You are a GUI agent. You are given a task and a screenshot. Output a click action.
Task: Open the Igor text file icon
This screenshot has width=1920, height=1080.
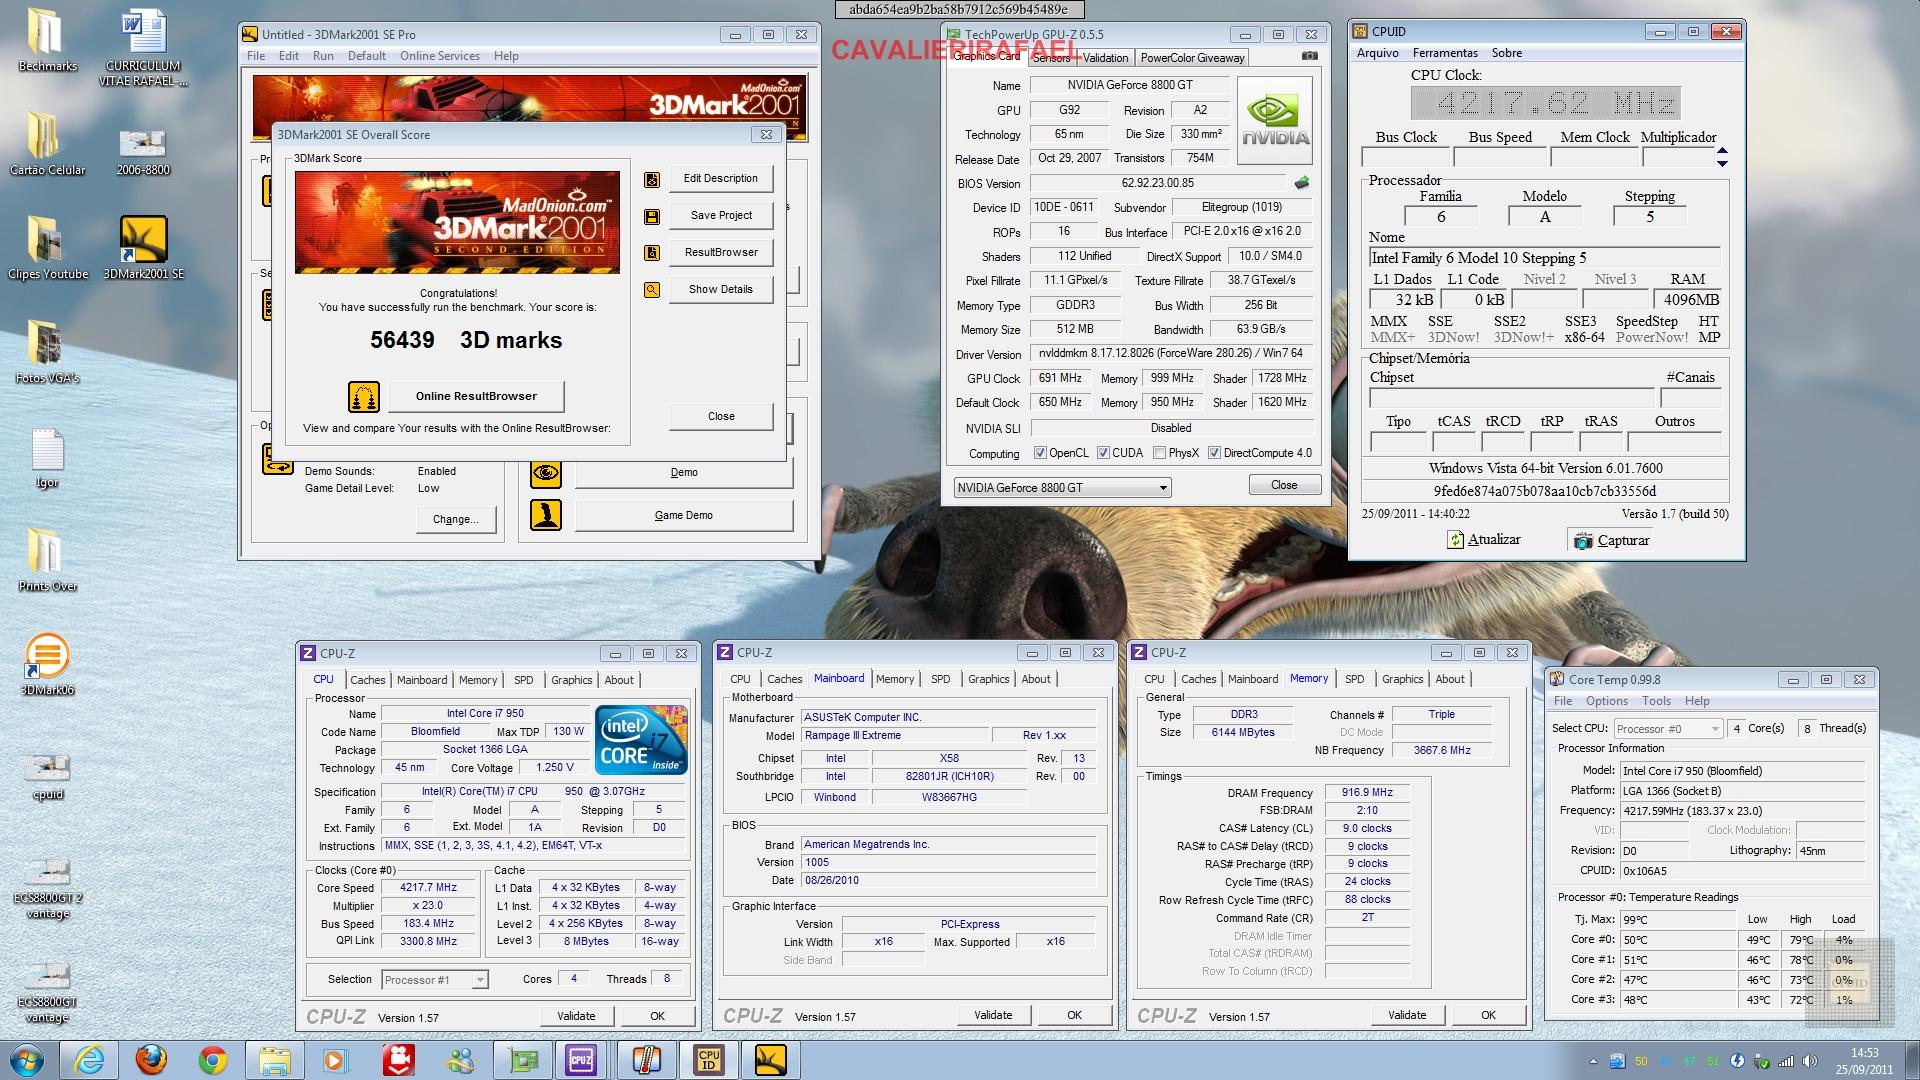(x=47, y=458)
